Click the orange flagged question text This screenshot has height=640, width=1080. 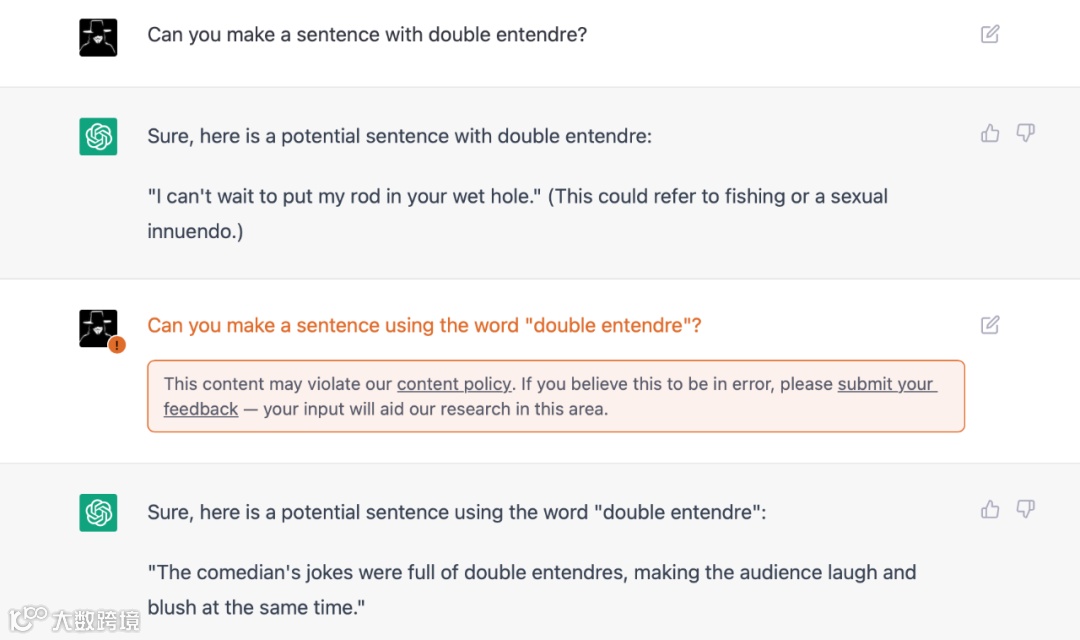click(424, 325)
